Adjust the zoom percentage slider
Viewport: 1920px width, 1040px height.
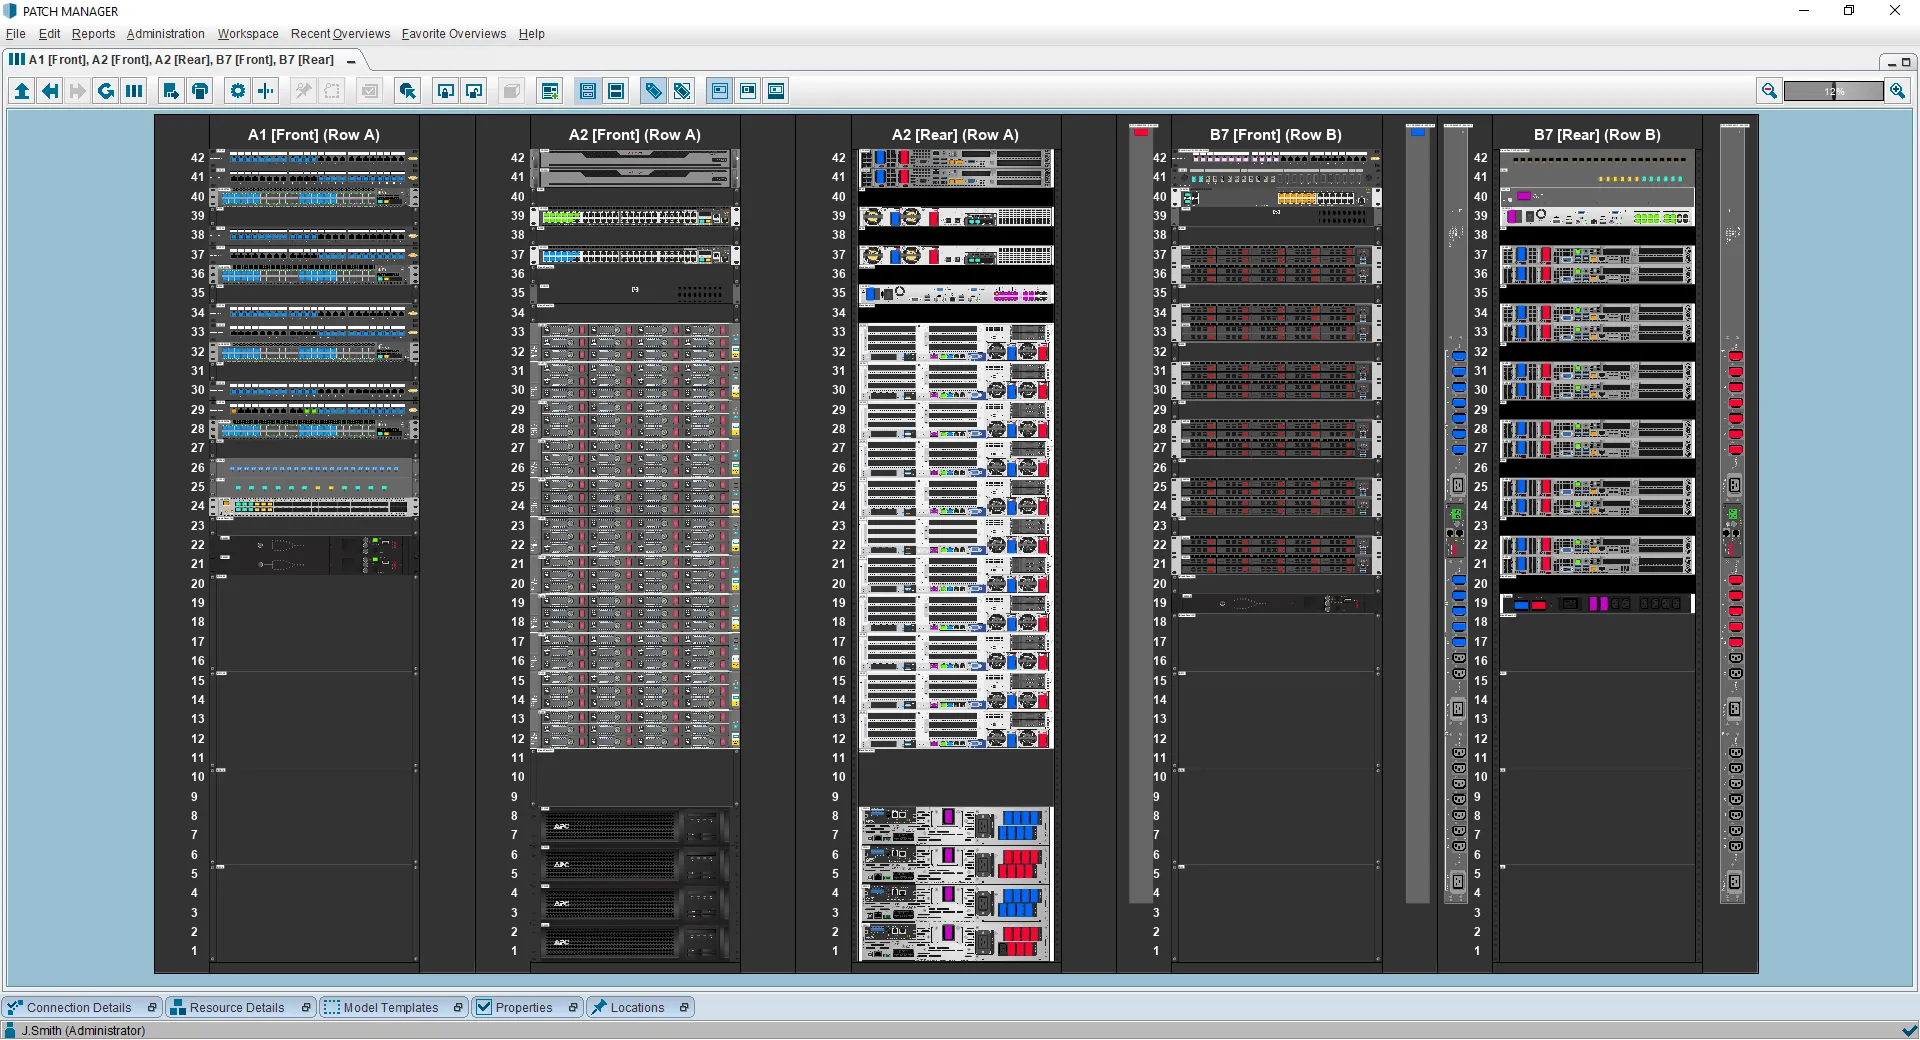(x=1833, y=91)
